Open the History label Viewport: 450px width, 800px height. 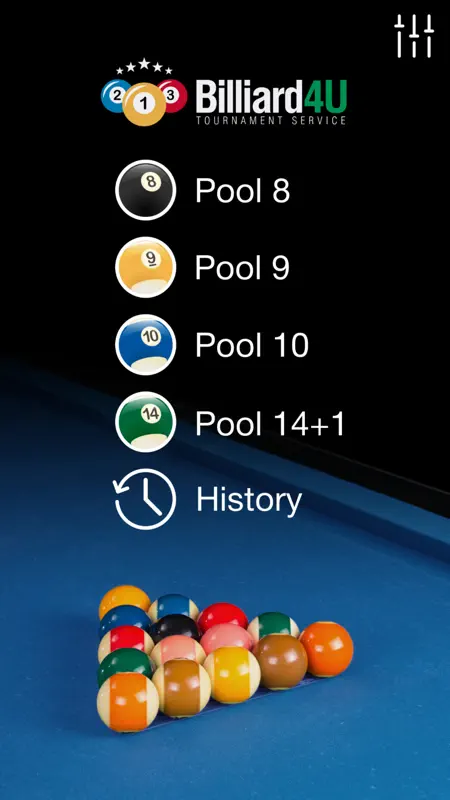click(x=249, y=500)
